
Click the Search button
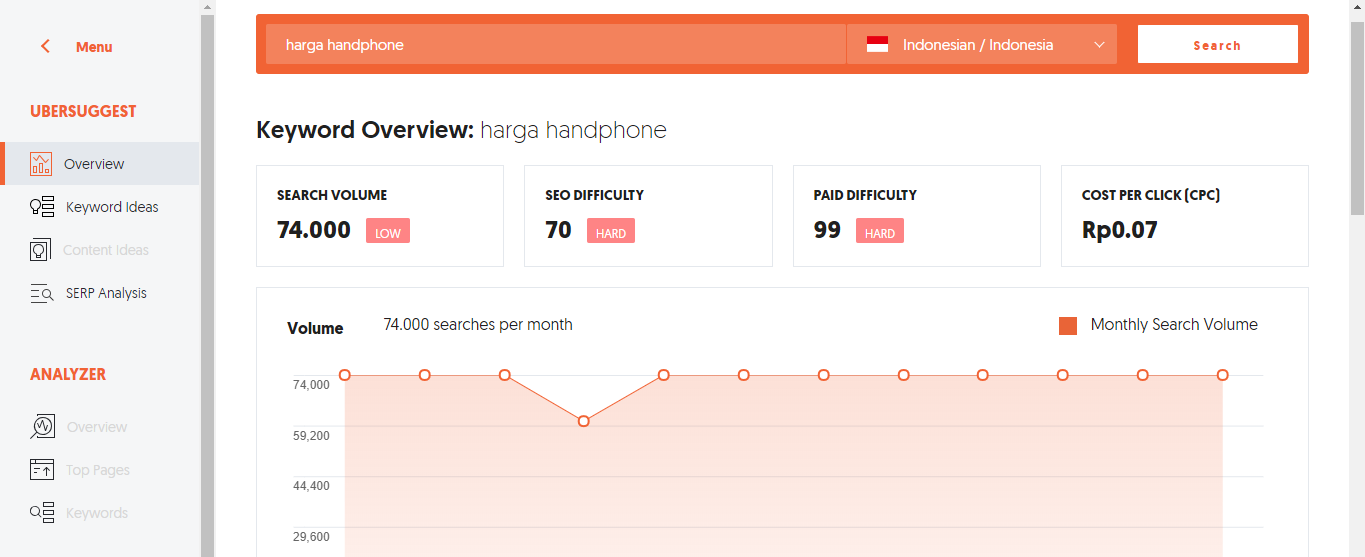point(1217,45)
